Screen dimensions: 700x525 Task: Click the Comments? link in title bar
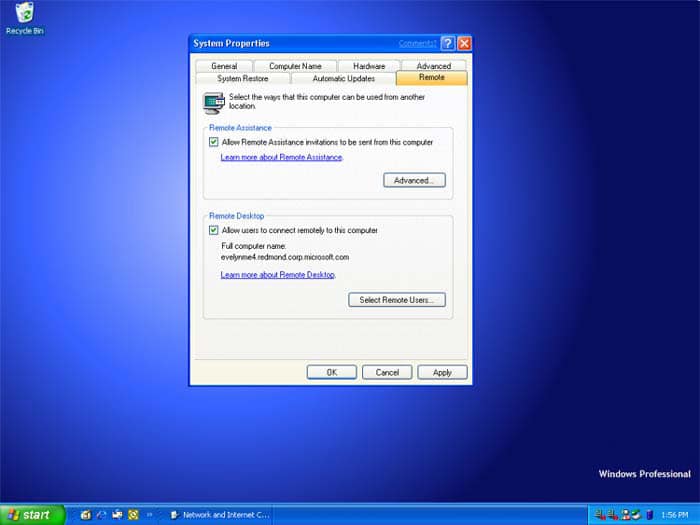(x=417, y=43)
